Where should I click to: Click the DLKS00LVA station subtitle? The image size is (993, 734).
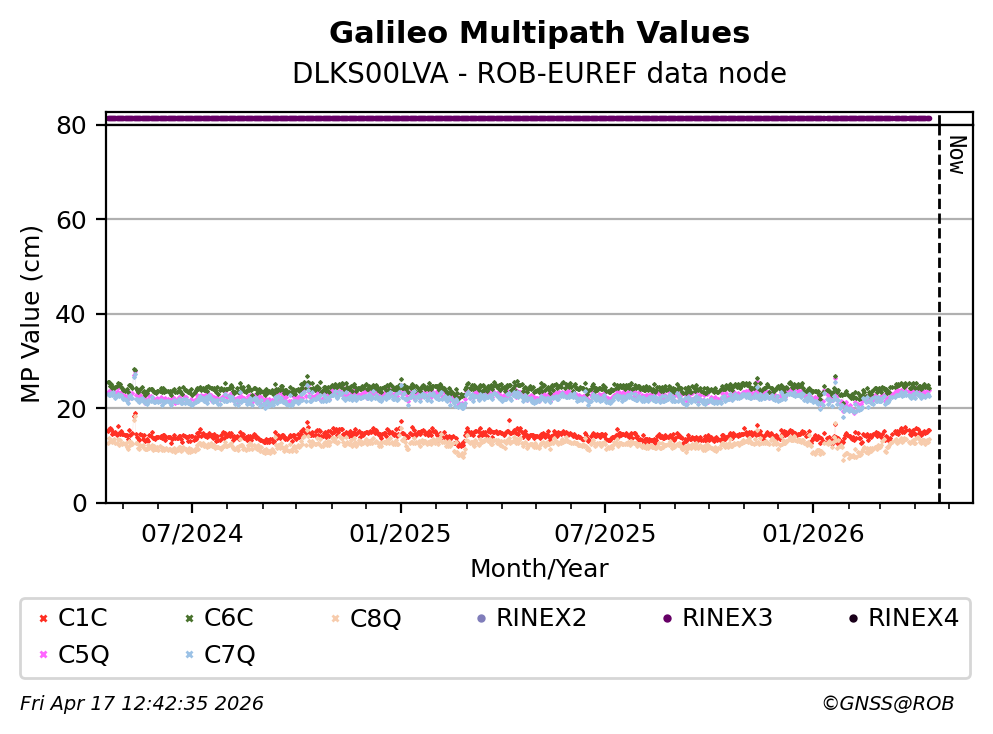click(539, 74)
